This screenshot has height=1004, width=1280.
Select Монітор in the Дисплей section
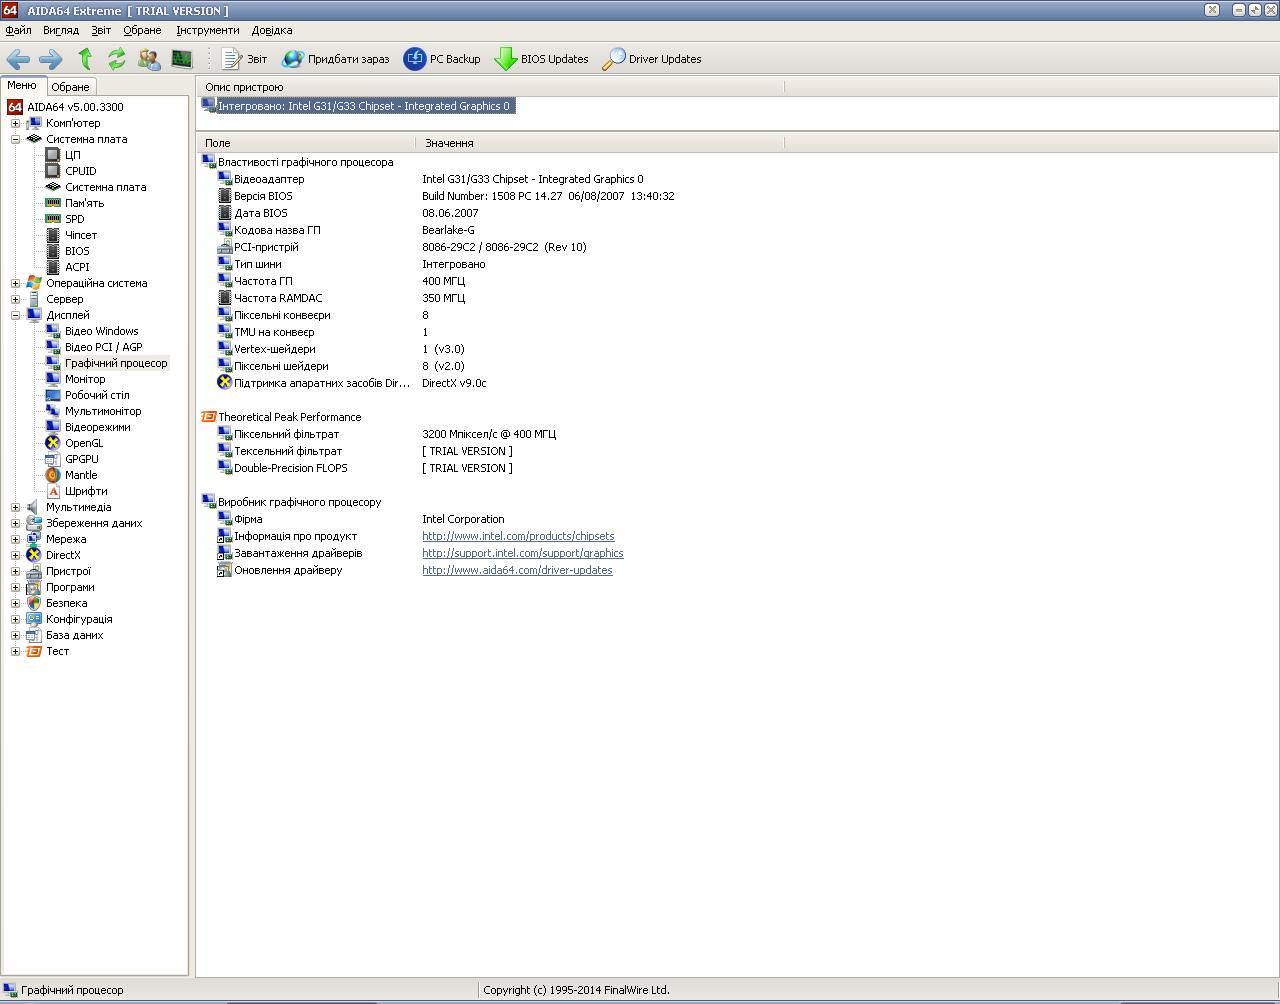[x=85, y=379]
